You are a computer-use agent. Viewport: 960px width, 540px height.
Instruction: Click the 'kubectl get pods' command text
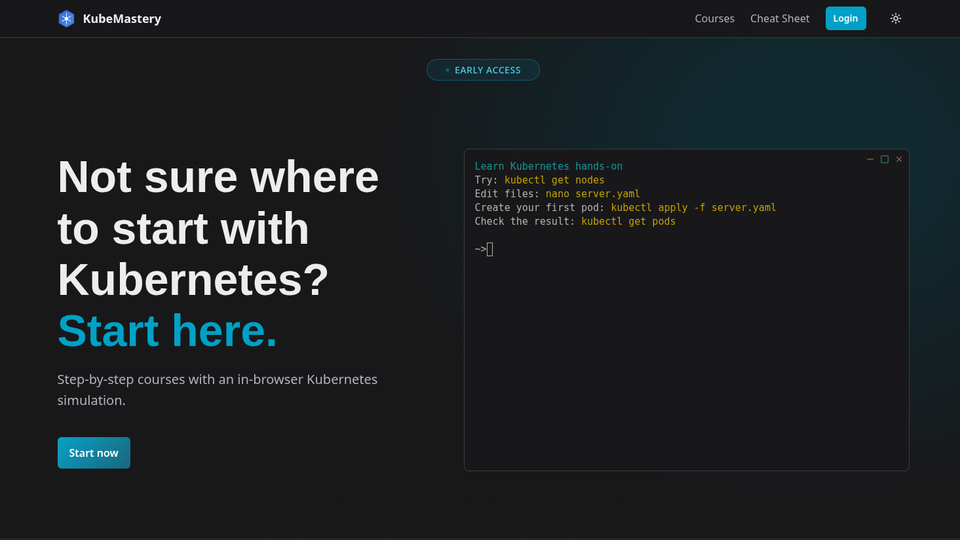pos(628,222)
